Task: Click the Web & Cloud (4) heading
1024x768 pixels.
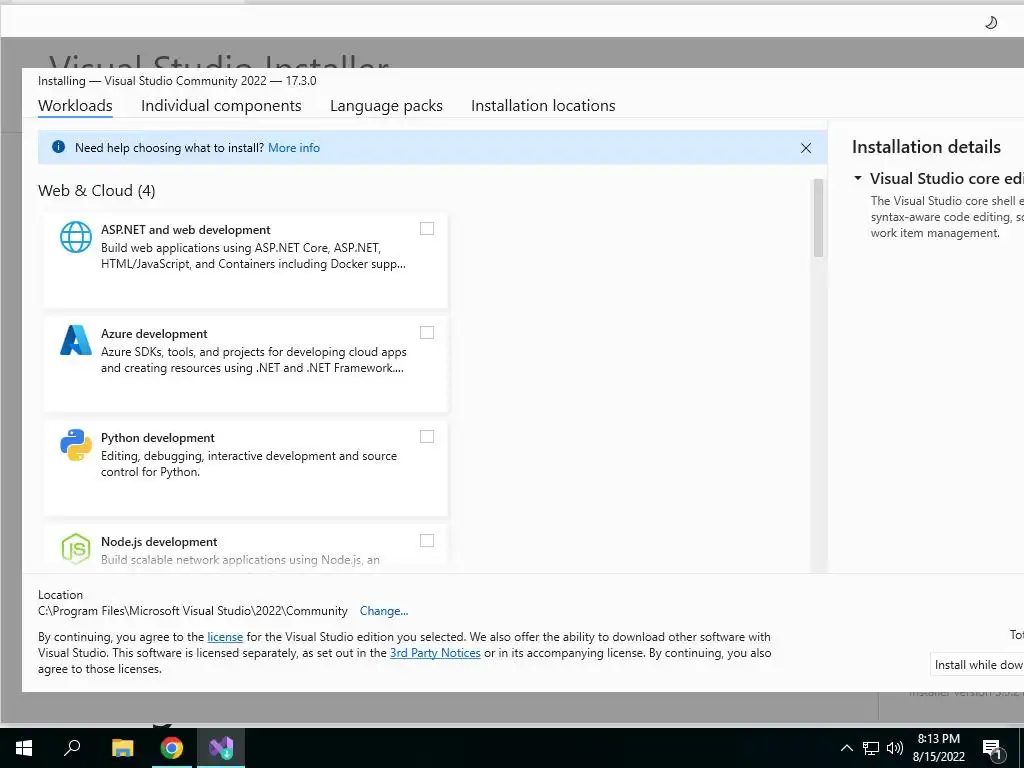Action: click(97, 191)
